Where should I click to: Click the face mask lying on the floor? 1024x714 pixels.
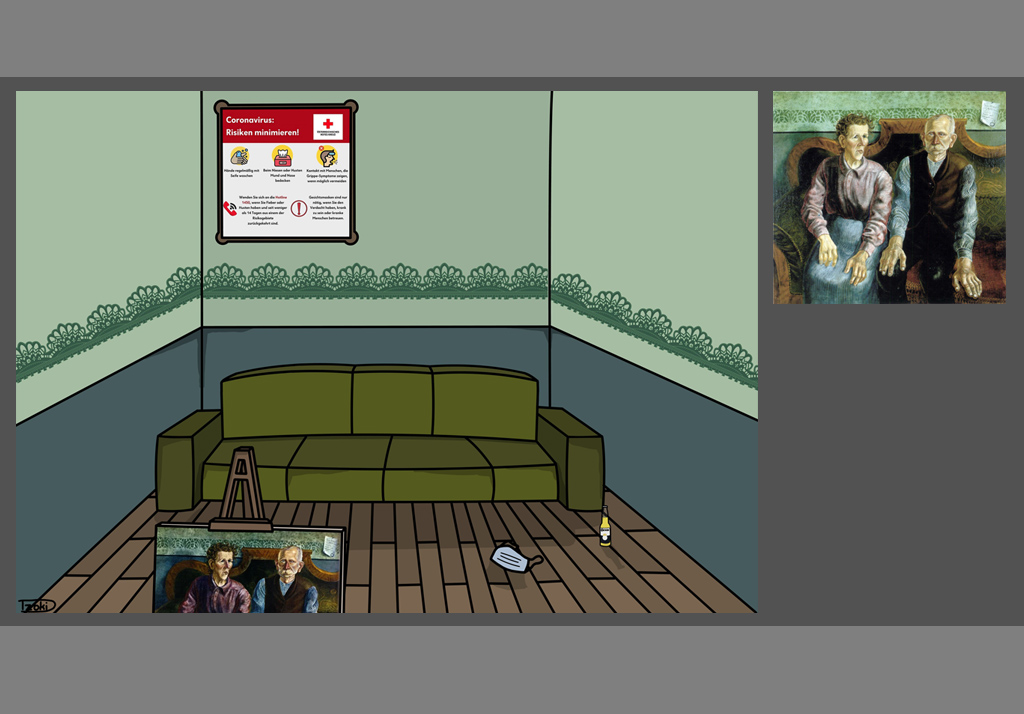(x=515, y=559)
